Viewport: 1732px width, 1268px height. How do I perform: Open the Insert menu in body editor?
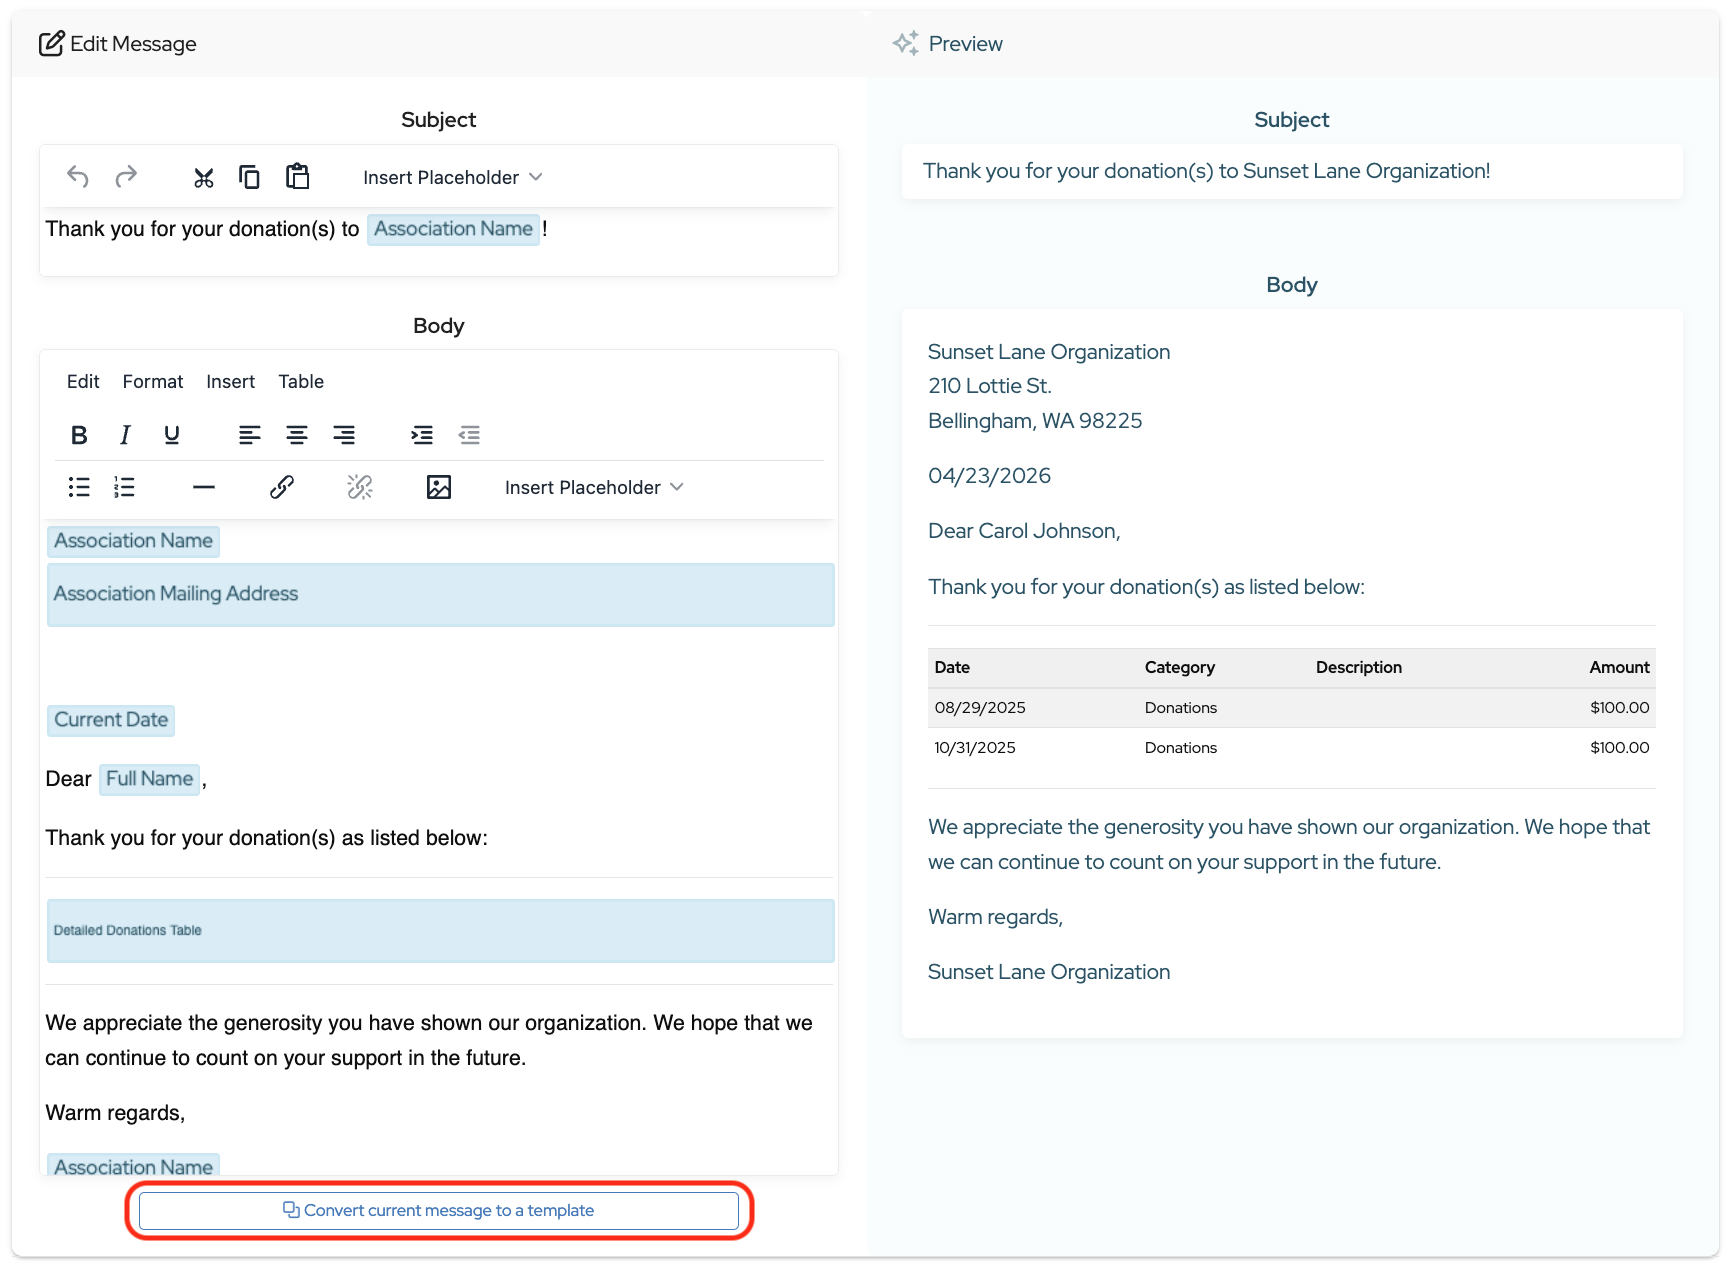[230, 381]
